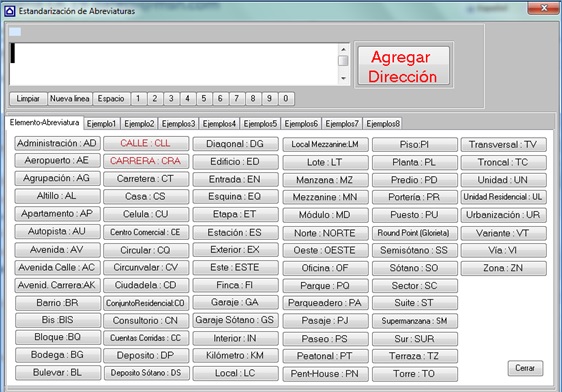Switch to the Ejemplos3 tab
Viewport: 562px width, 392px height.
click(178, 124)
